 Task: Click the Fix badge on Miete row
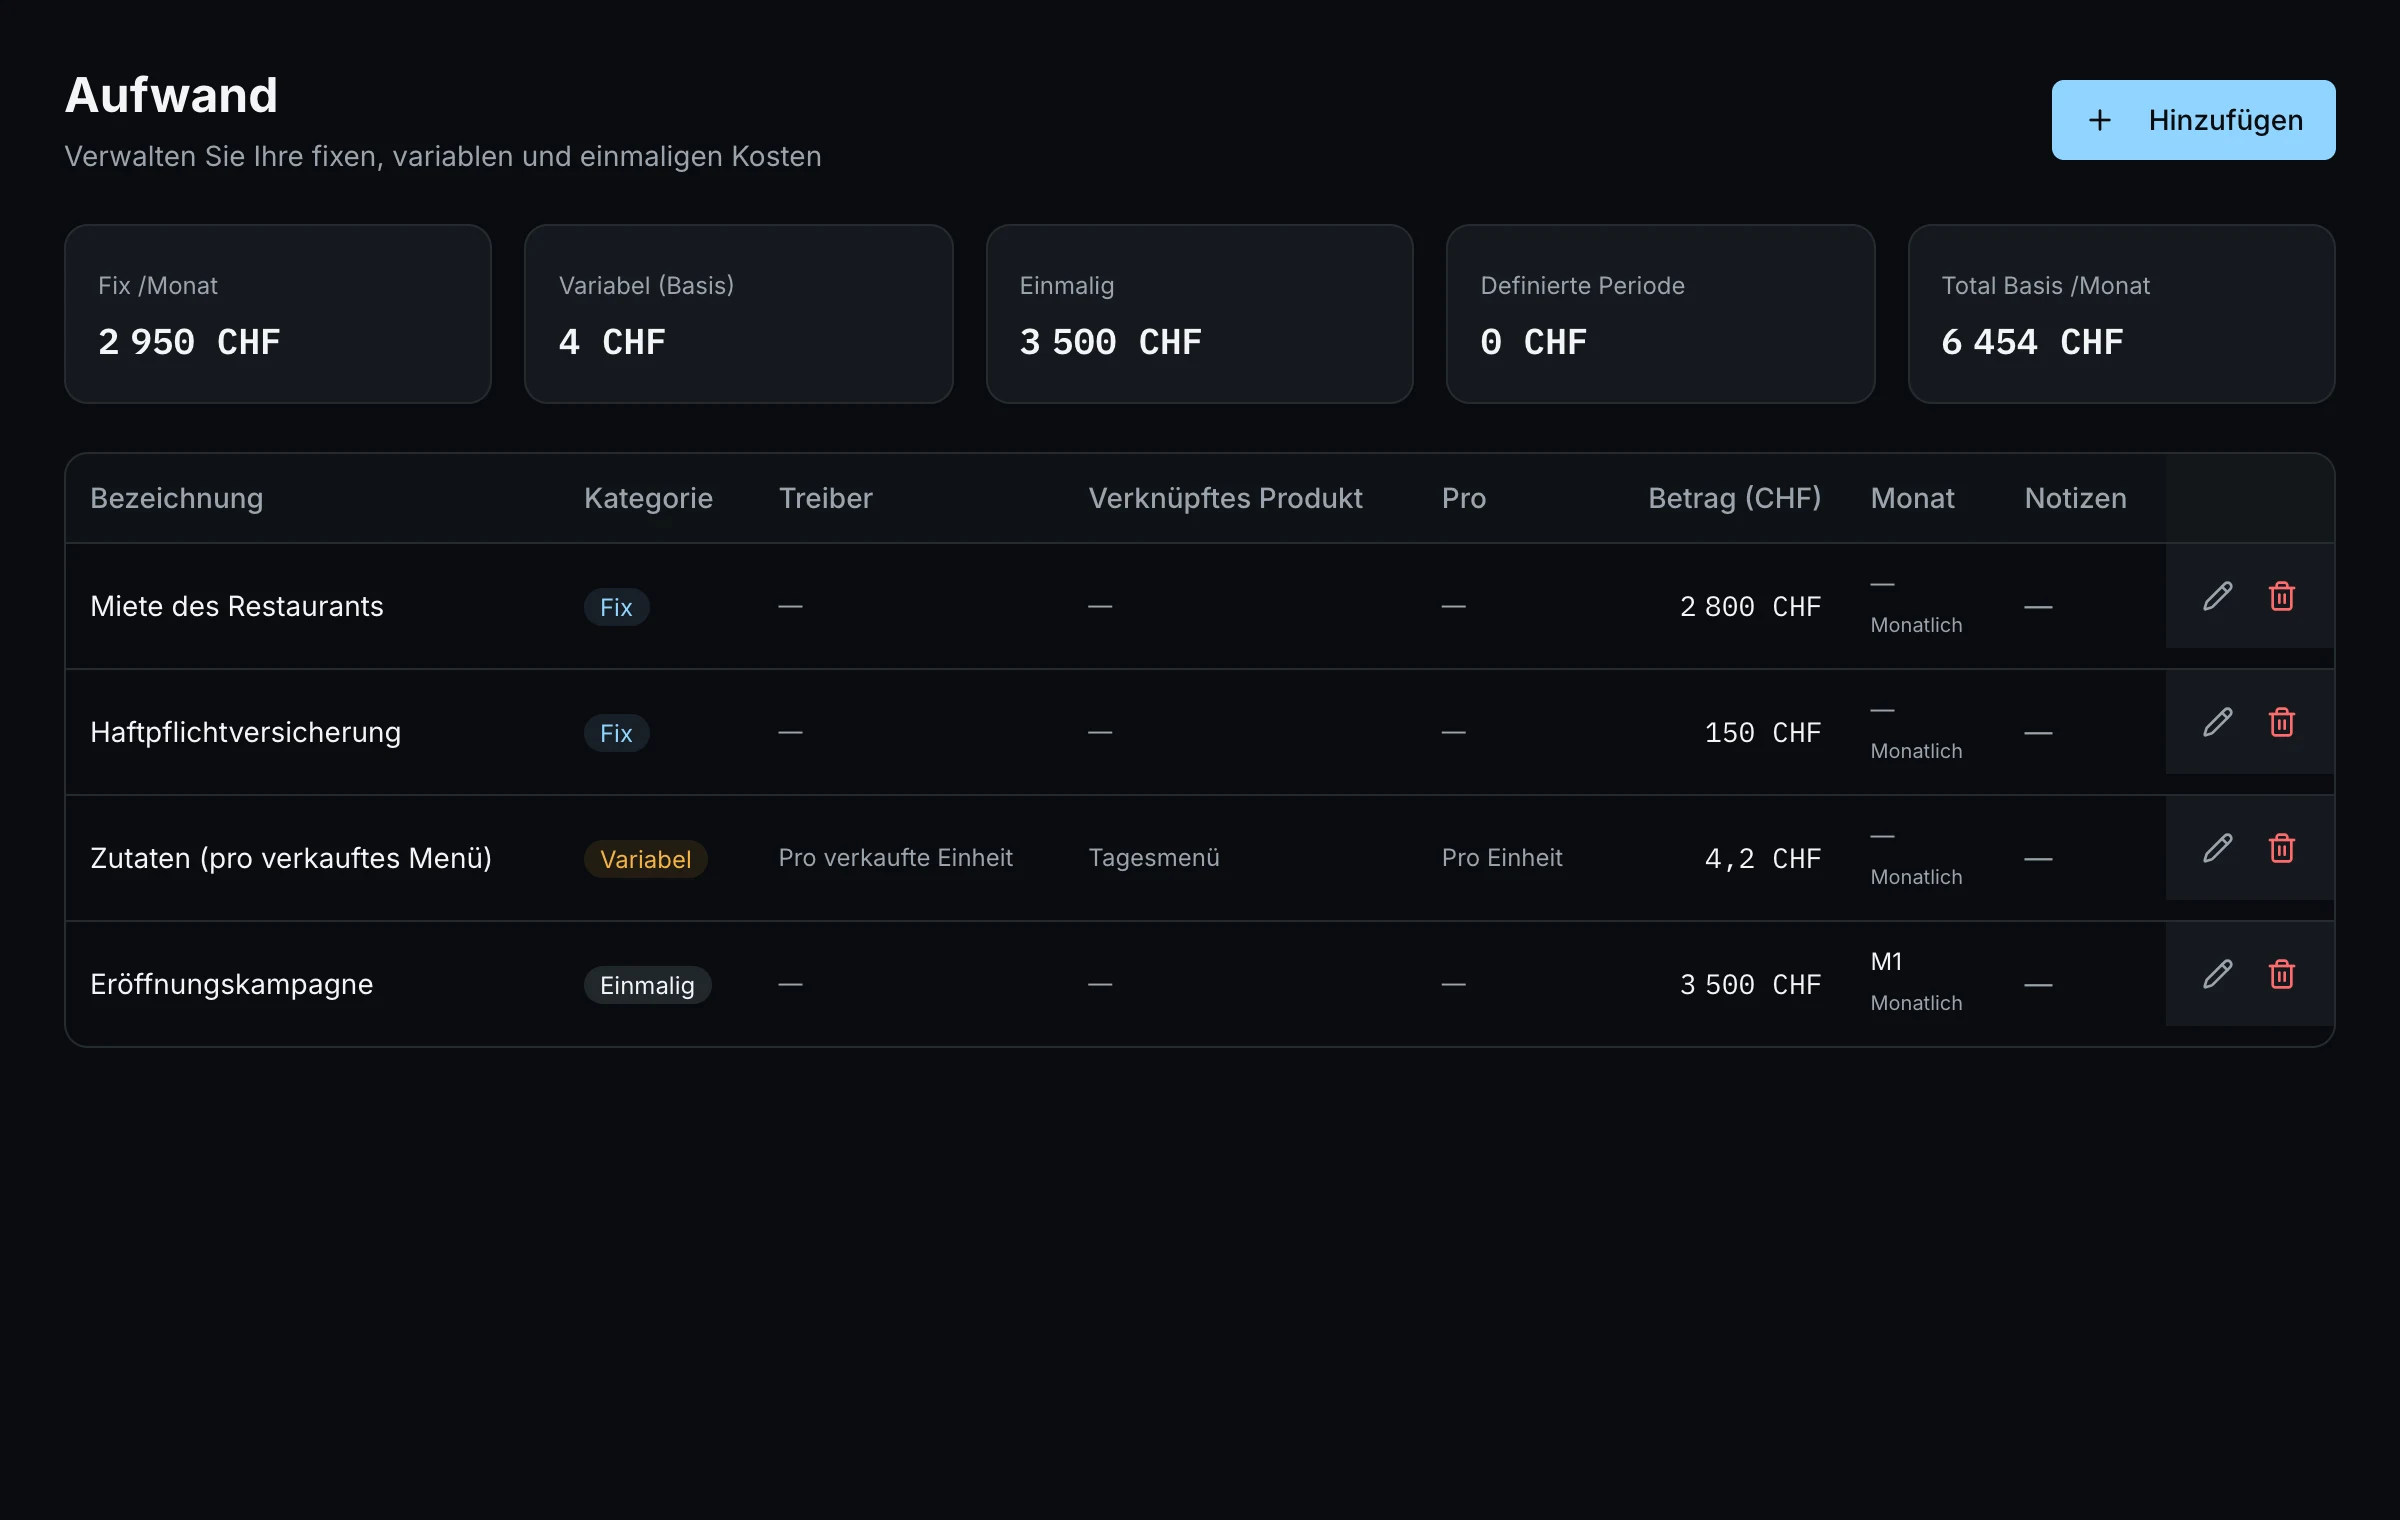[616, 607]
